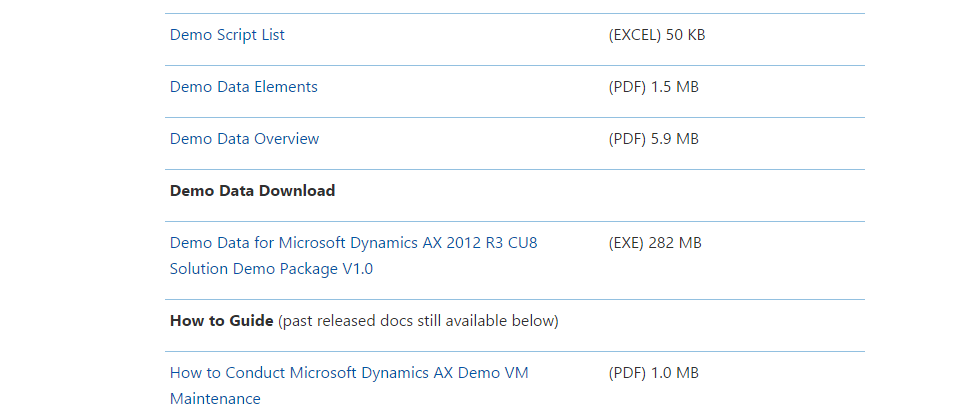961x410 pixels.
Task: Click the (PDF) label beside Demo Data Overview
Action: coord(628,139)
